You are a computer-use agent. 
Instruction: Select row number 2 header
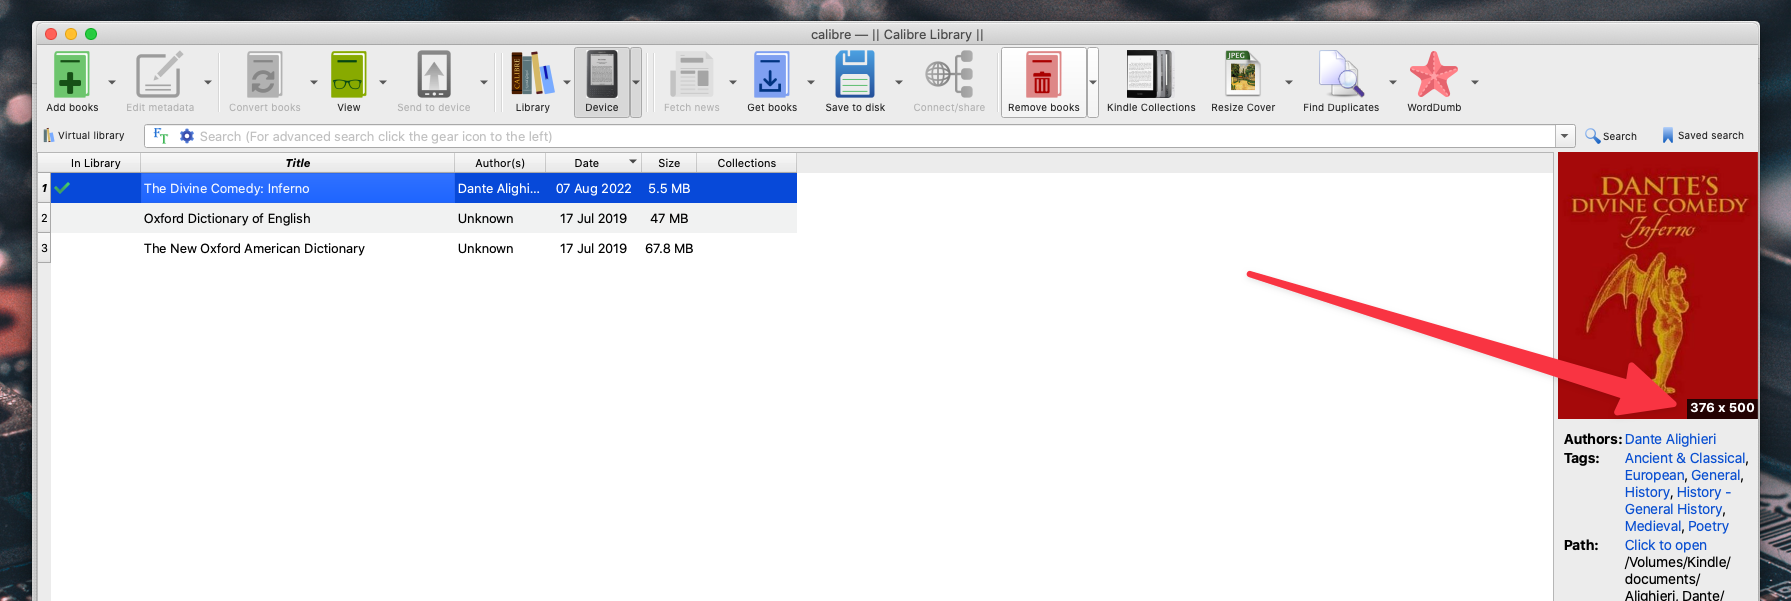click(44, 218)
